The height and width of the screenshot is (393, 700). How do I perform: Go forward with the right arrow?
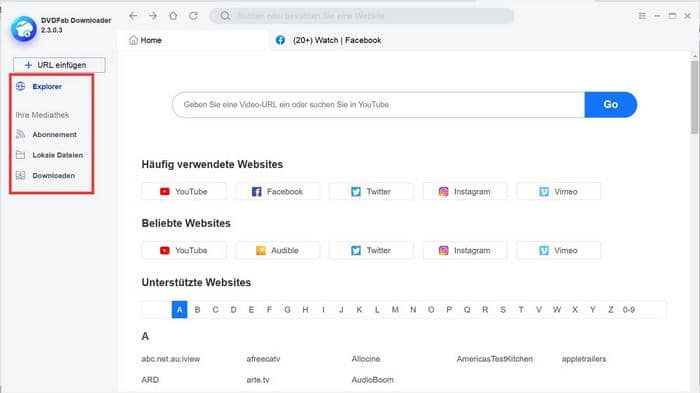[153, 16]
